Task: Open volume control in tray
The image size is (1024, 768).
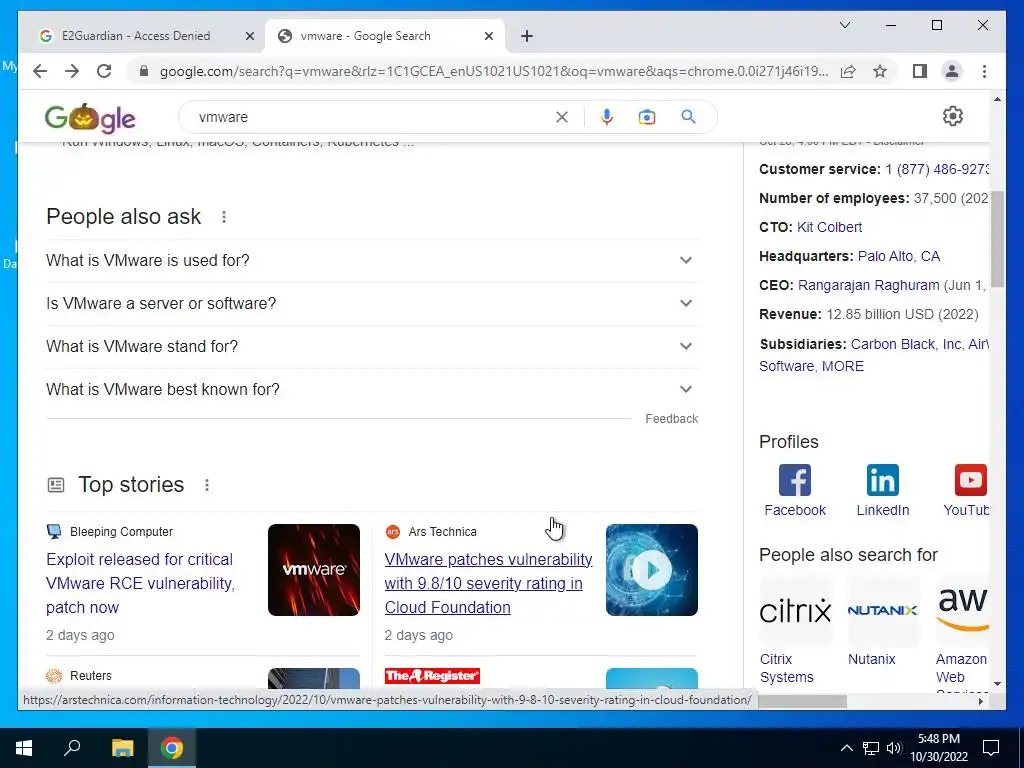Action: 894,748
